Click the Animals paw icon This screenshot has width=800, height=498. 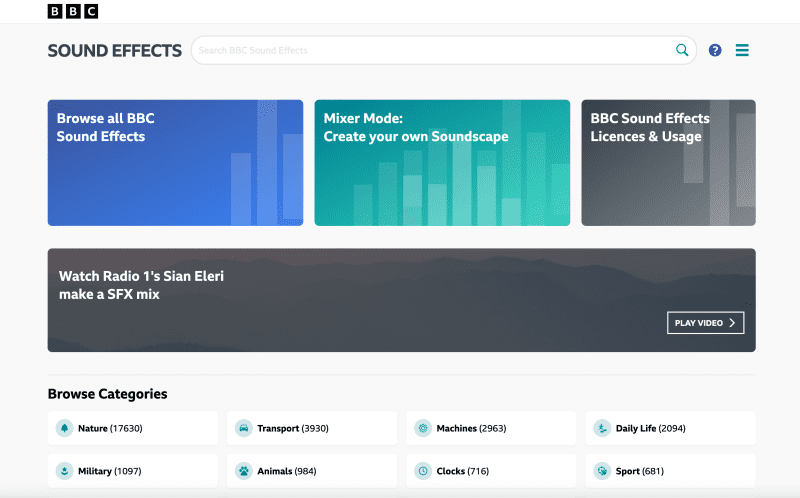(x=244, y=471)
